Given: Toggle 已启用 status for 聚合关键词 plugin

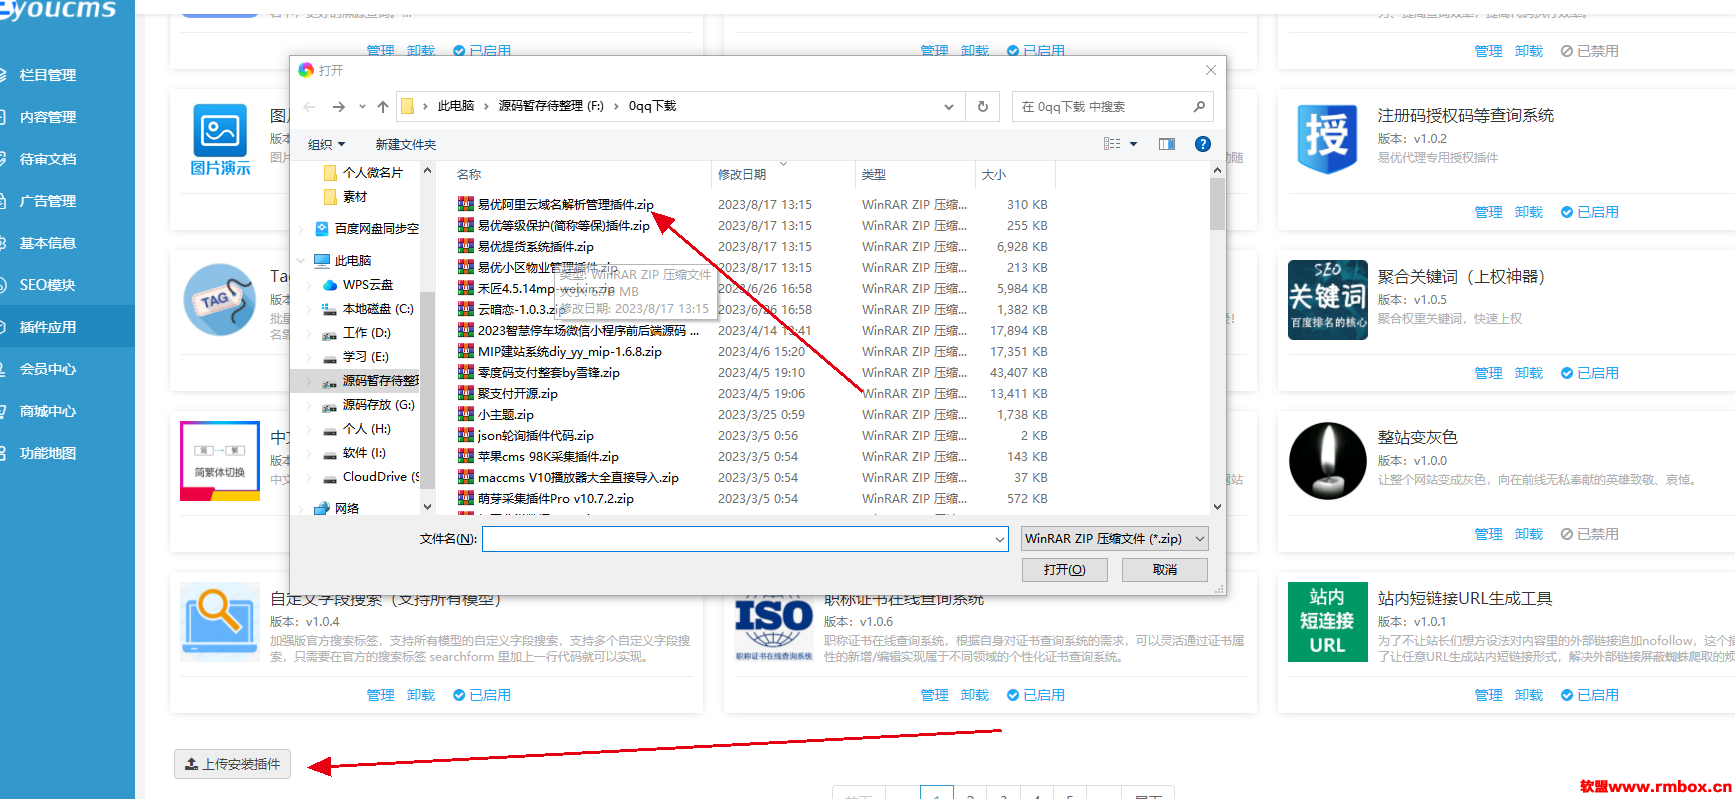Looking at the screenshot, I should point(1589,373).
